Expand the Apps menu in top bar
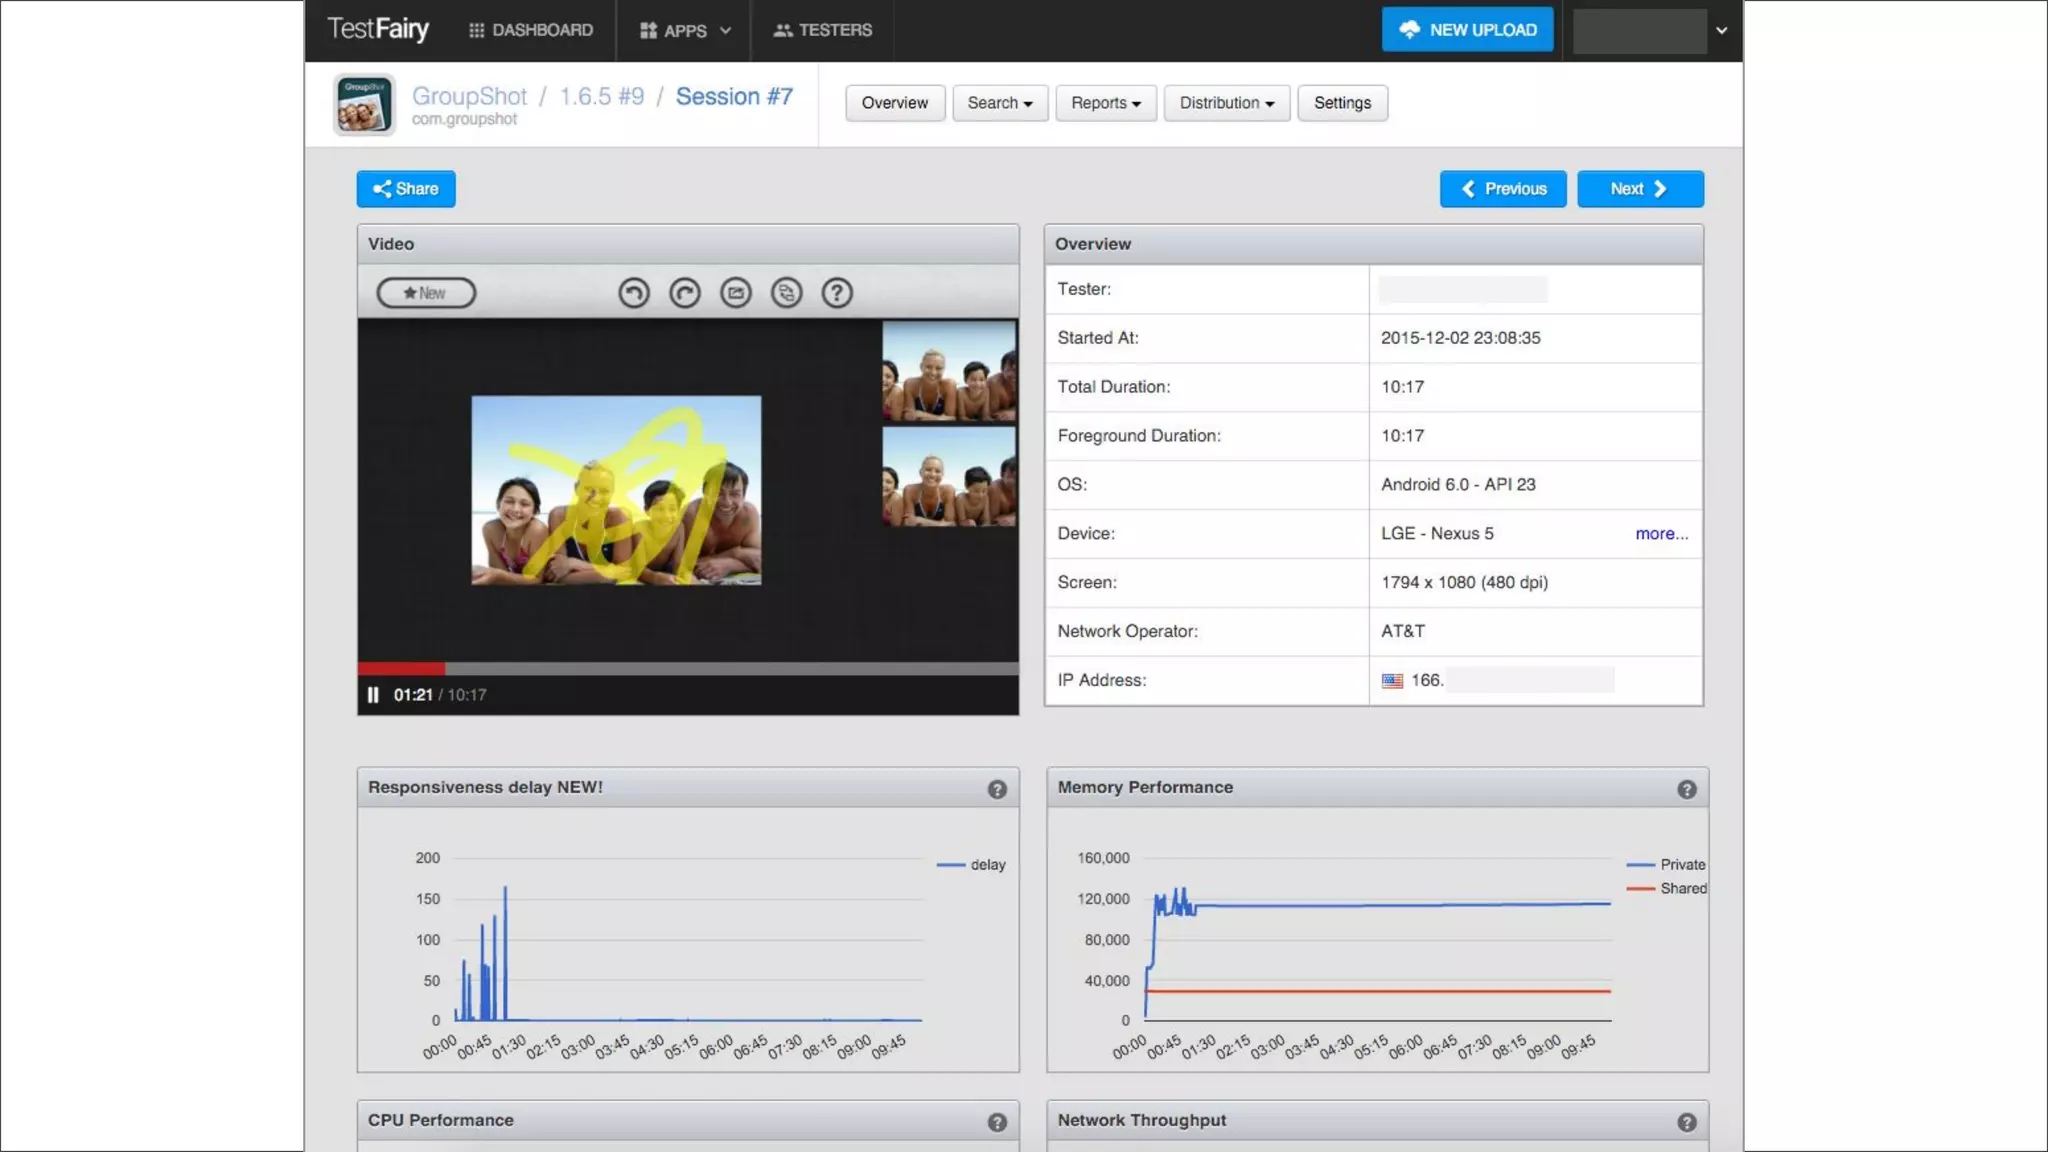The height and width of the screenshot is (1152, 2048). coord(685,31)
